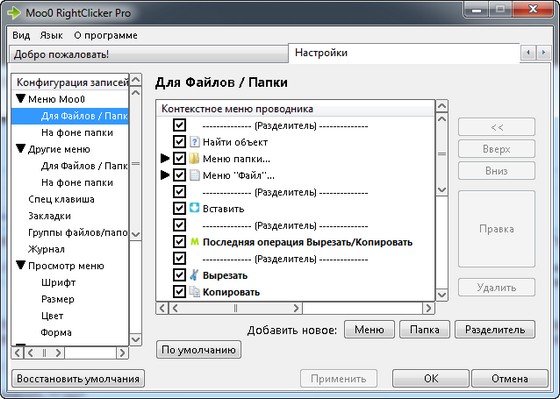The width and height of the screenshot is (560, 399).
Task: Uncheck the Вырезать checkbox
Action: pos(179,275)
